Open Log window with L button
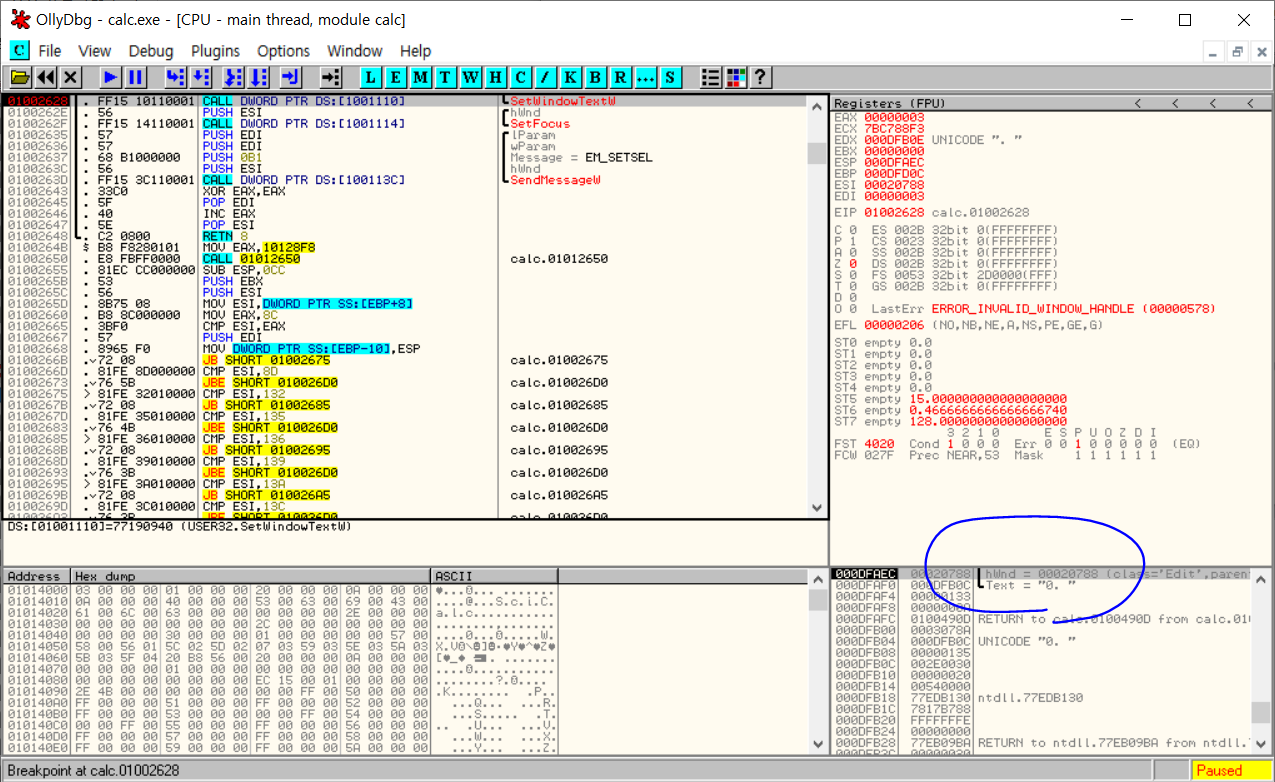This screenshot has height=782, width=1275. pos(371,77)
